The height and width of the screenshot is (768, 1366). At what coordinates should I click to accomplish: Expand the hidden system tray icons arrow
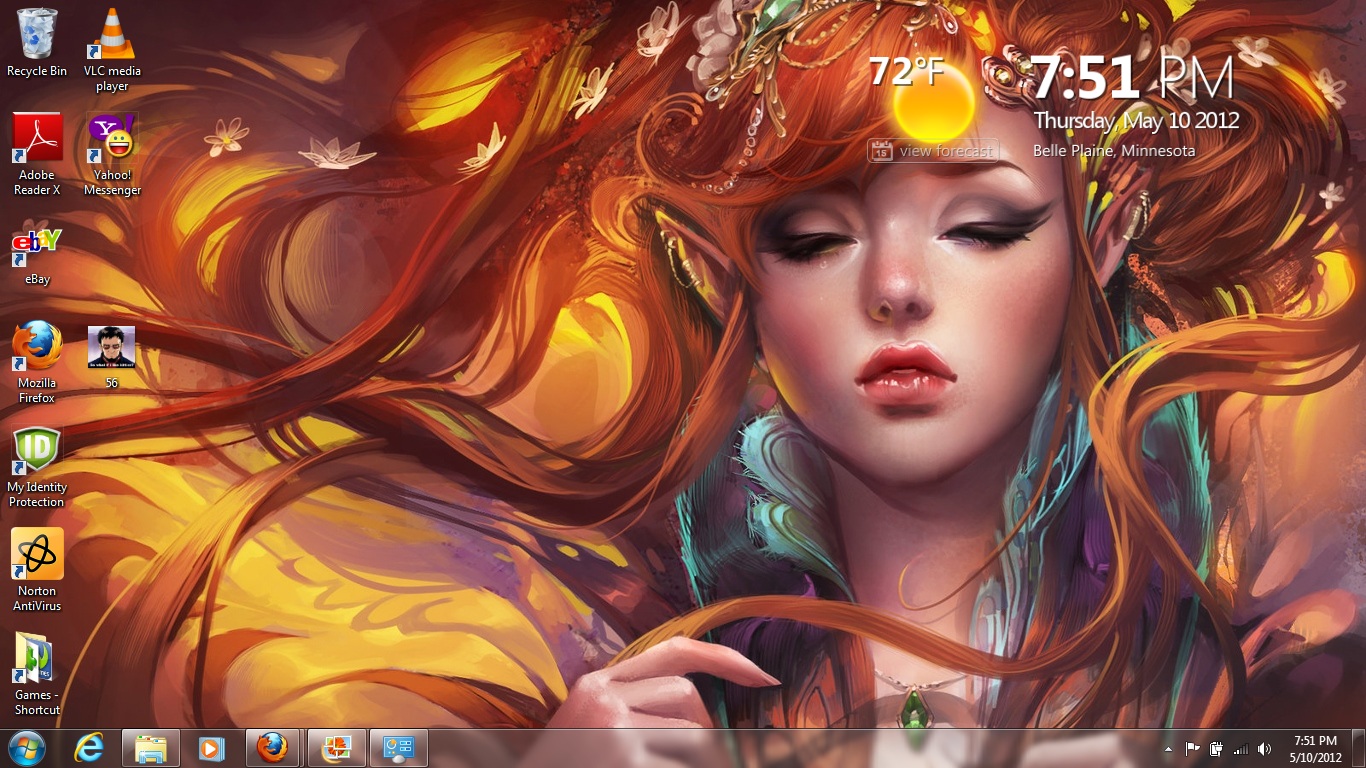(1168, 749)
